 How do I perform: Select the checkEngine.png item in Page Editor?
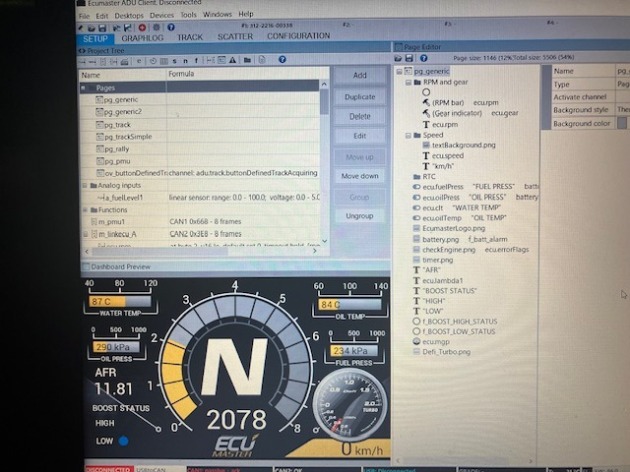tap(471, 249)
